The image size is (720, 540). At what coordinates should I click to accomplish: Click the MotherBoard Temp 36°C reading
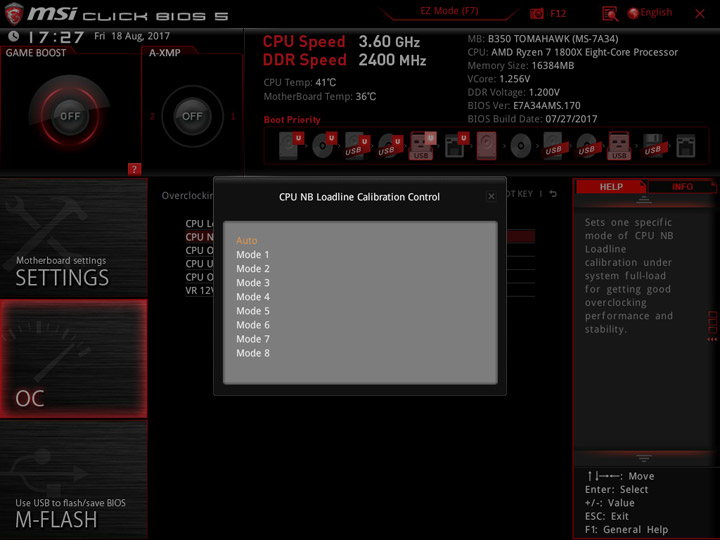tap(320, 96)
